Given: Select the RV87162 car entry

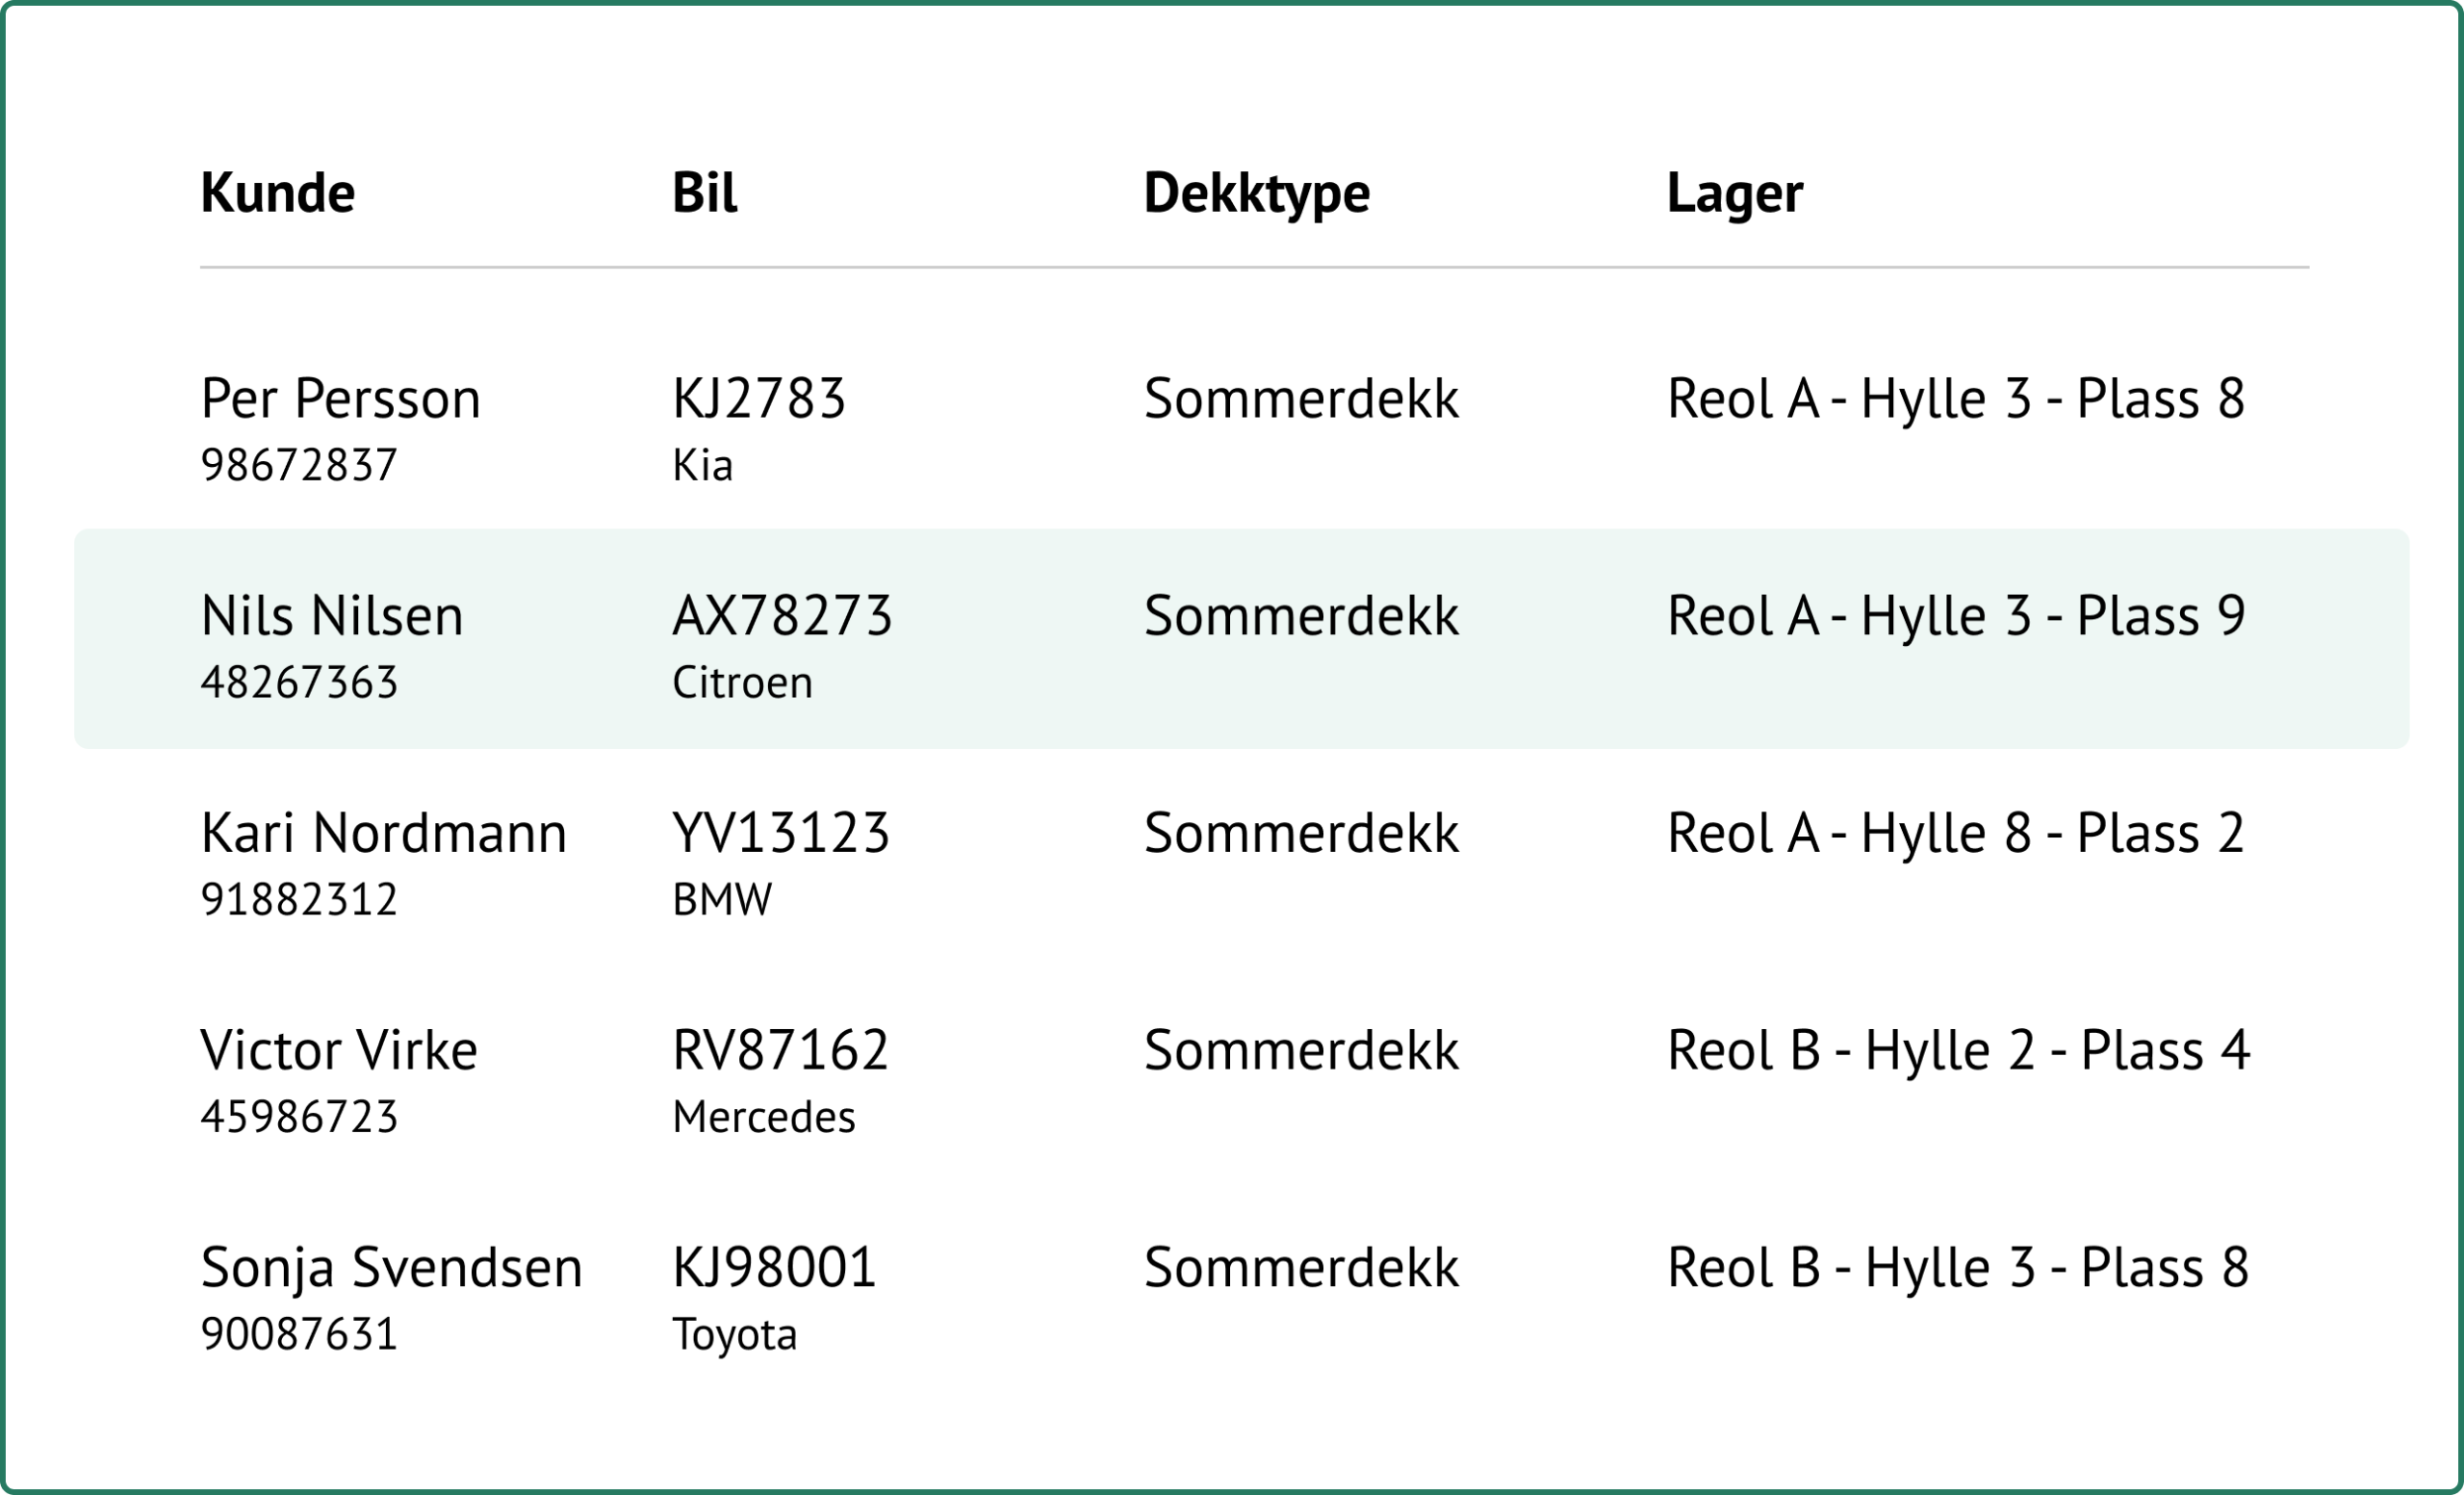Looking at the screenshot, I should tap(780, 1050).
